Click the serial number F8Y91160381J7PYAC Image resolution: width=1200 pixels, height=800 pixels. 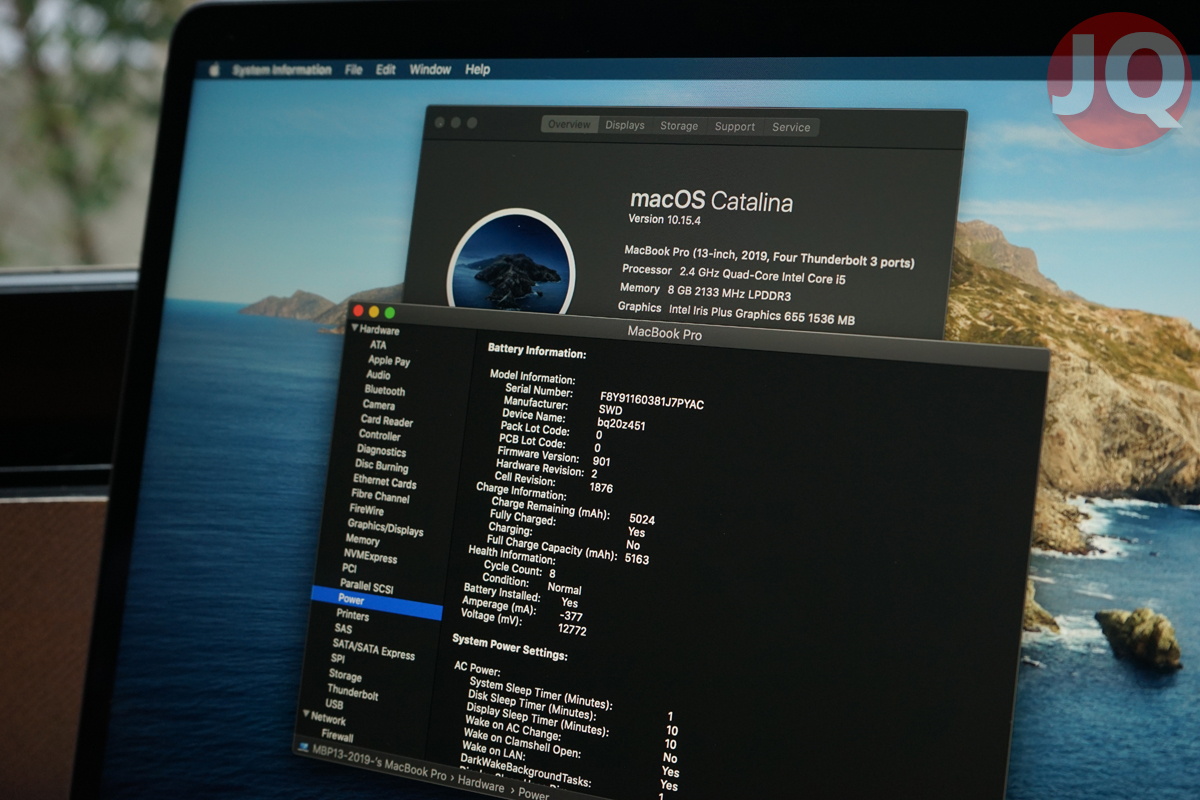pos(652,400)
